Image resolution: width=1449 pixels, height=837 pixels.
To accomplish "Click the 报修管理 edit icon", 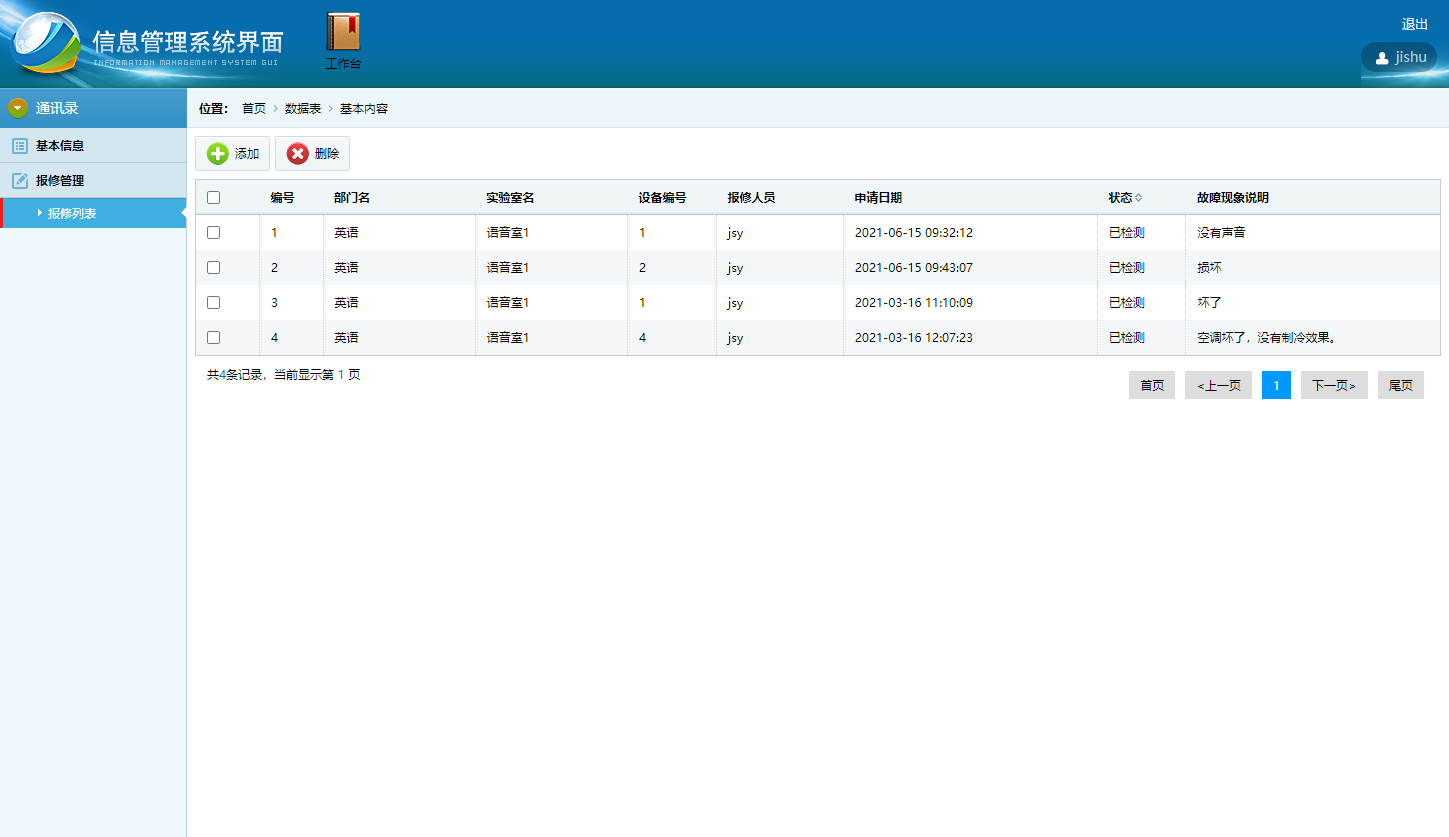I will click(19, 181).
